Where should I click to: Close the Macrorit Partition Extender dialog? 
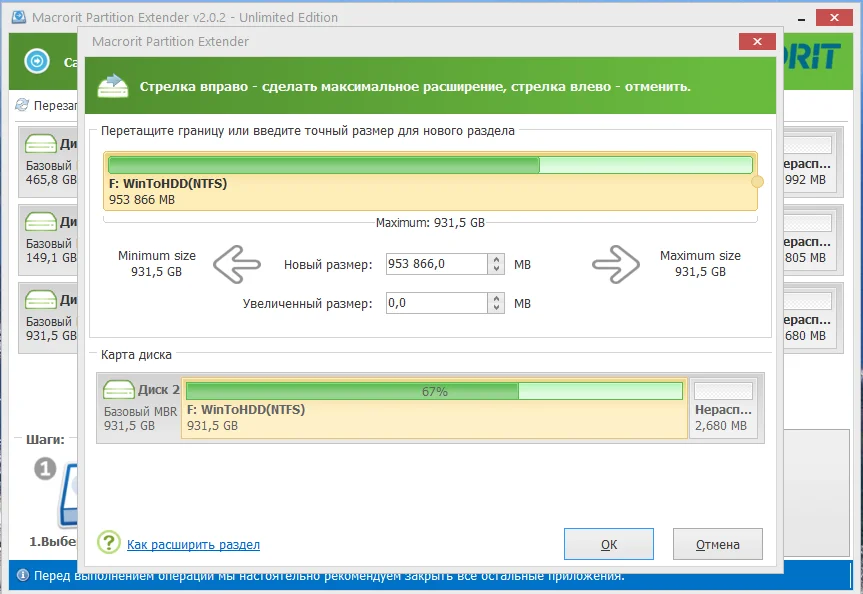[757, 41]
